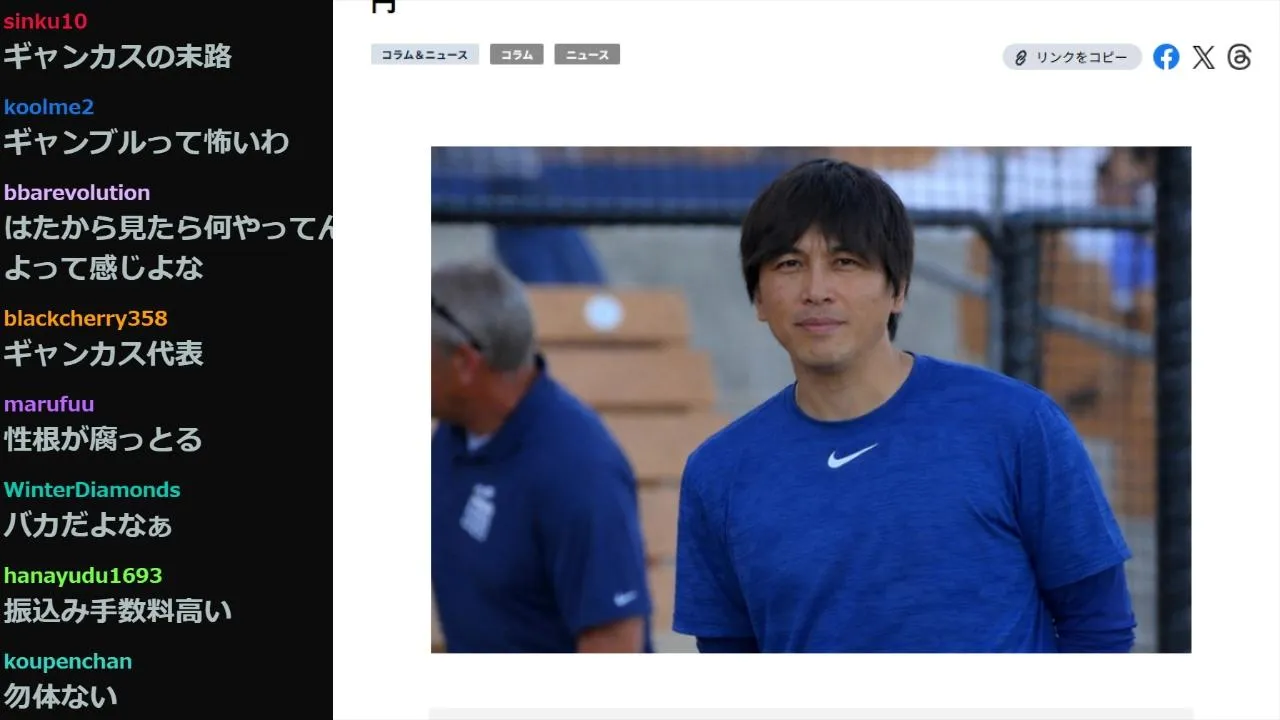The width and height of the screenshot is (1280, 720).
Task: Click the リンクをコピー button
Action: tap(1072, 57)
